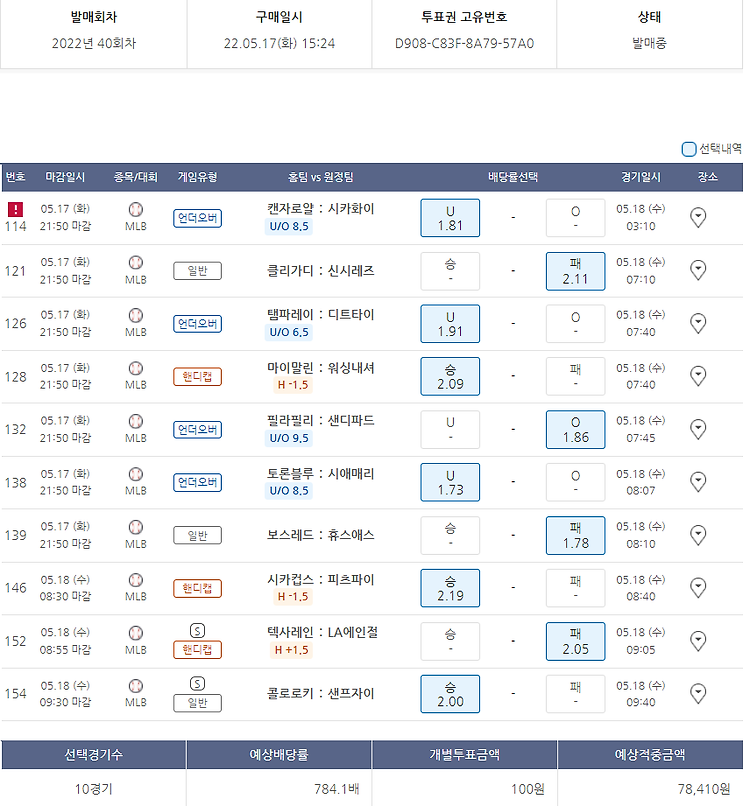Viewport: 750px width, 806px height.
Task: Select 패 2.11 odds for match 121
Action: 575,271
